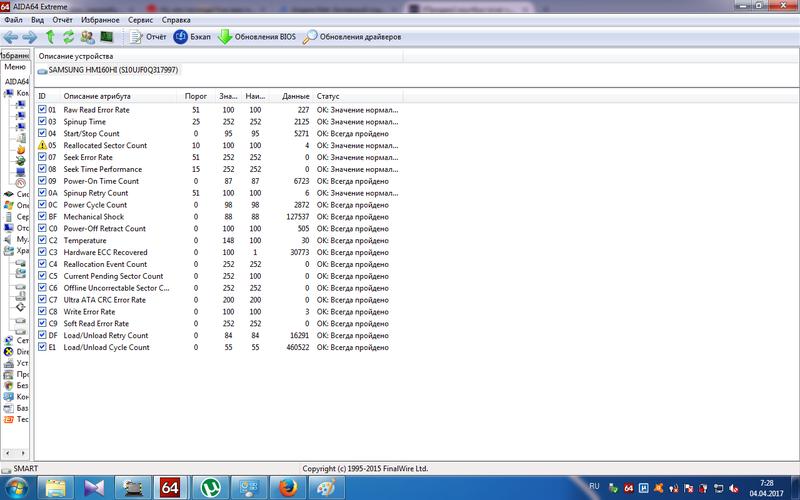
Task: Select the Конфигурация tree icon
Action: coord(9,396)
